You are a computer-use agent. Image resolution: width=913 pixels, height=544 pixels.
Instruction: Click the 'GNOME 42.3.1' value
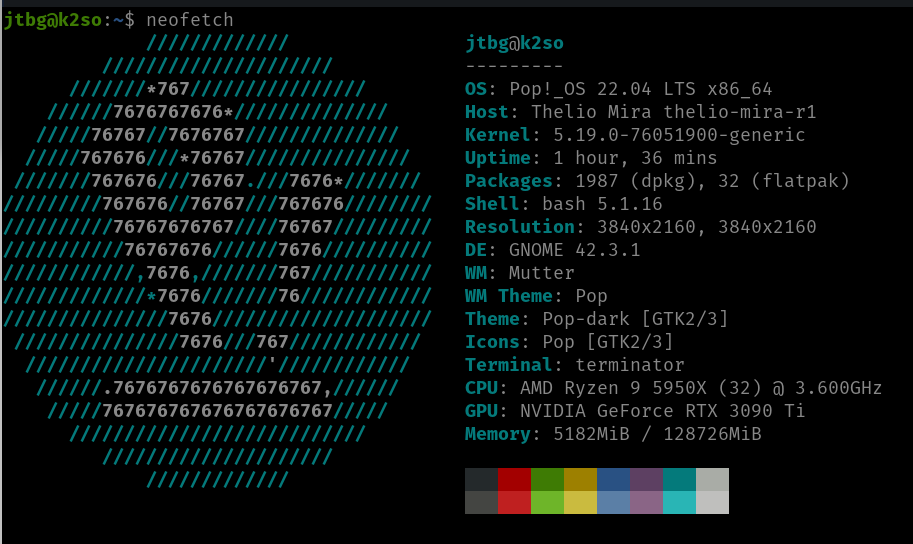(575, 250)
